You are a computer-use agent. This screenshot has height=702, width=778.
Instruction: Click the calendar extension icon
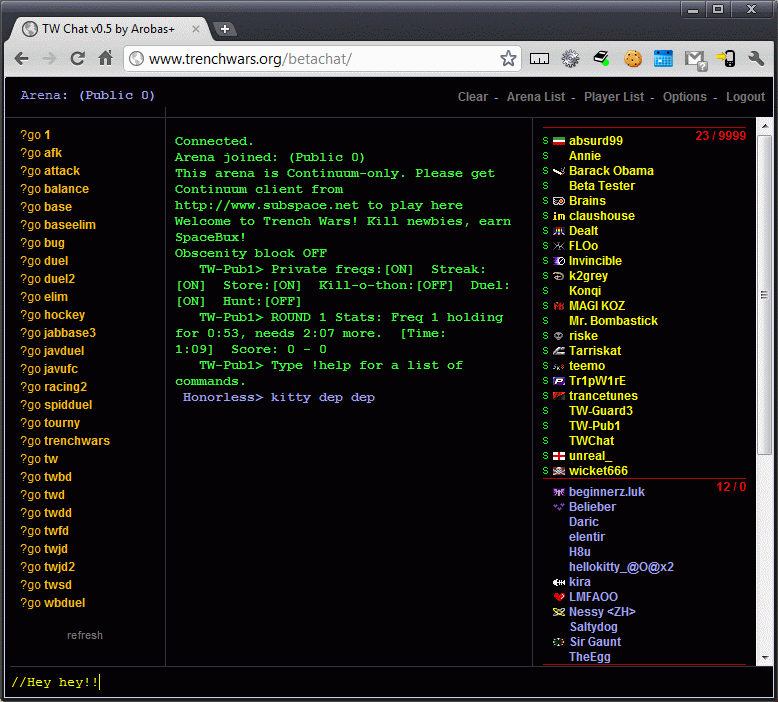tap(663, 59)
